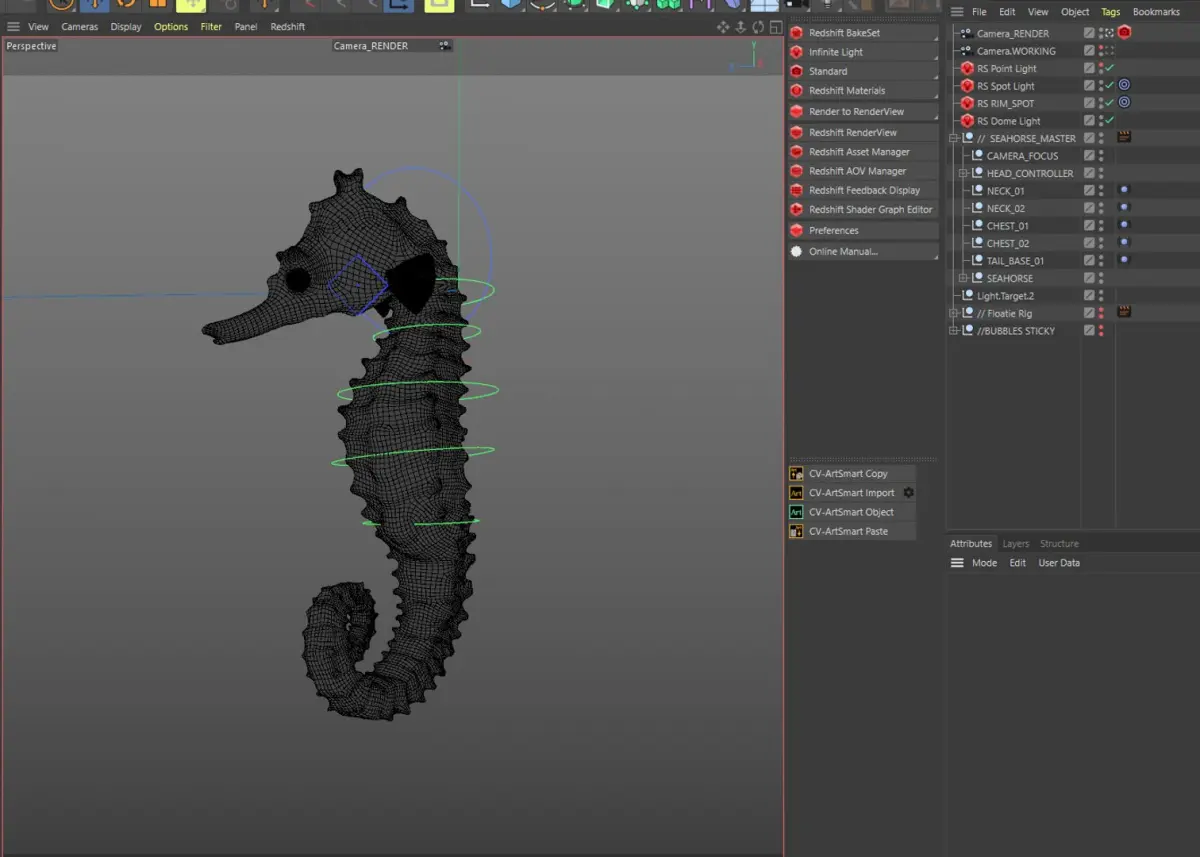Click the Object Manager hamburger menu icon

957,12
